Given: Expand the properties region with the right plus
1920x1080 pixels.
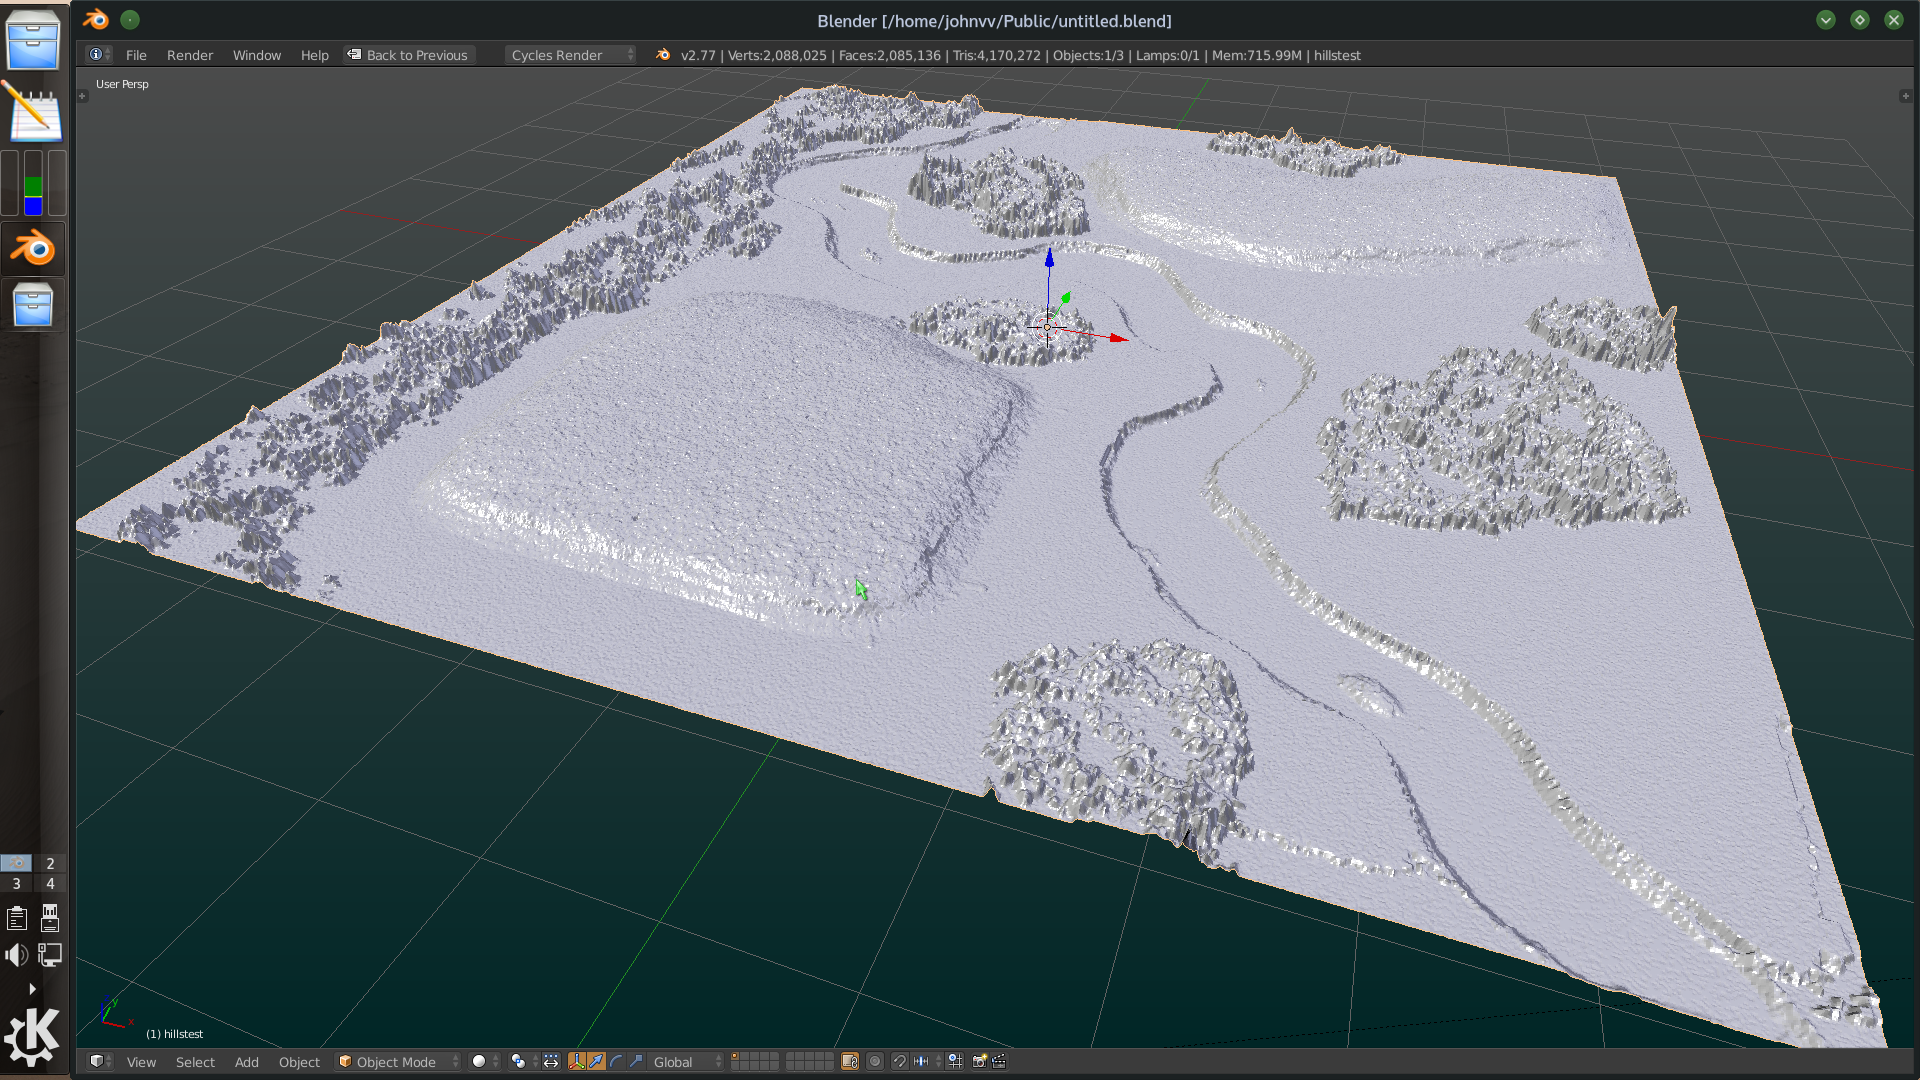Looking at the screenshot, I should (x=1905, y=96).
